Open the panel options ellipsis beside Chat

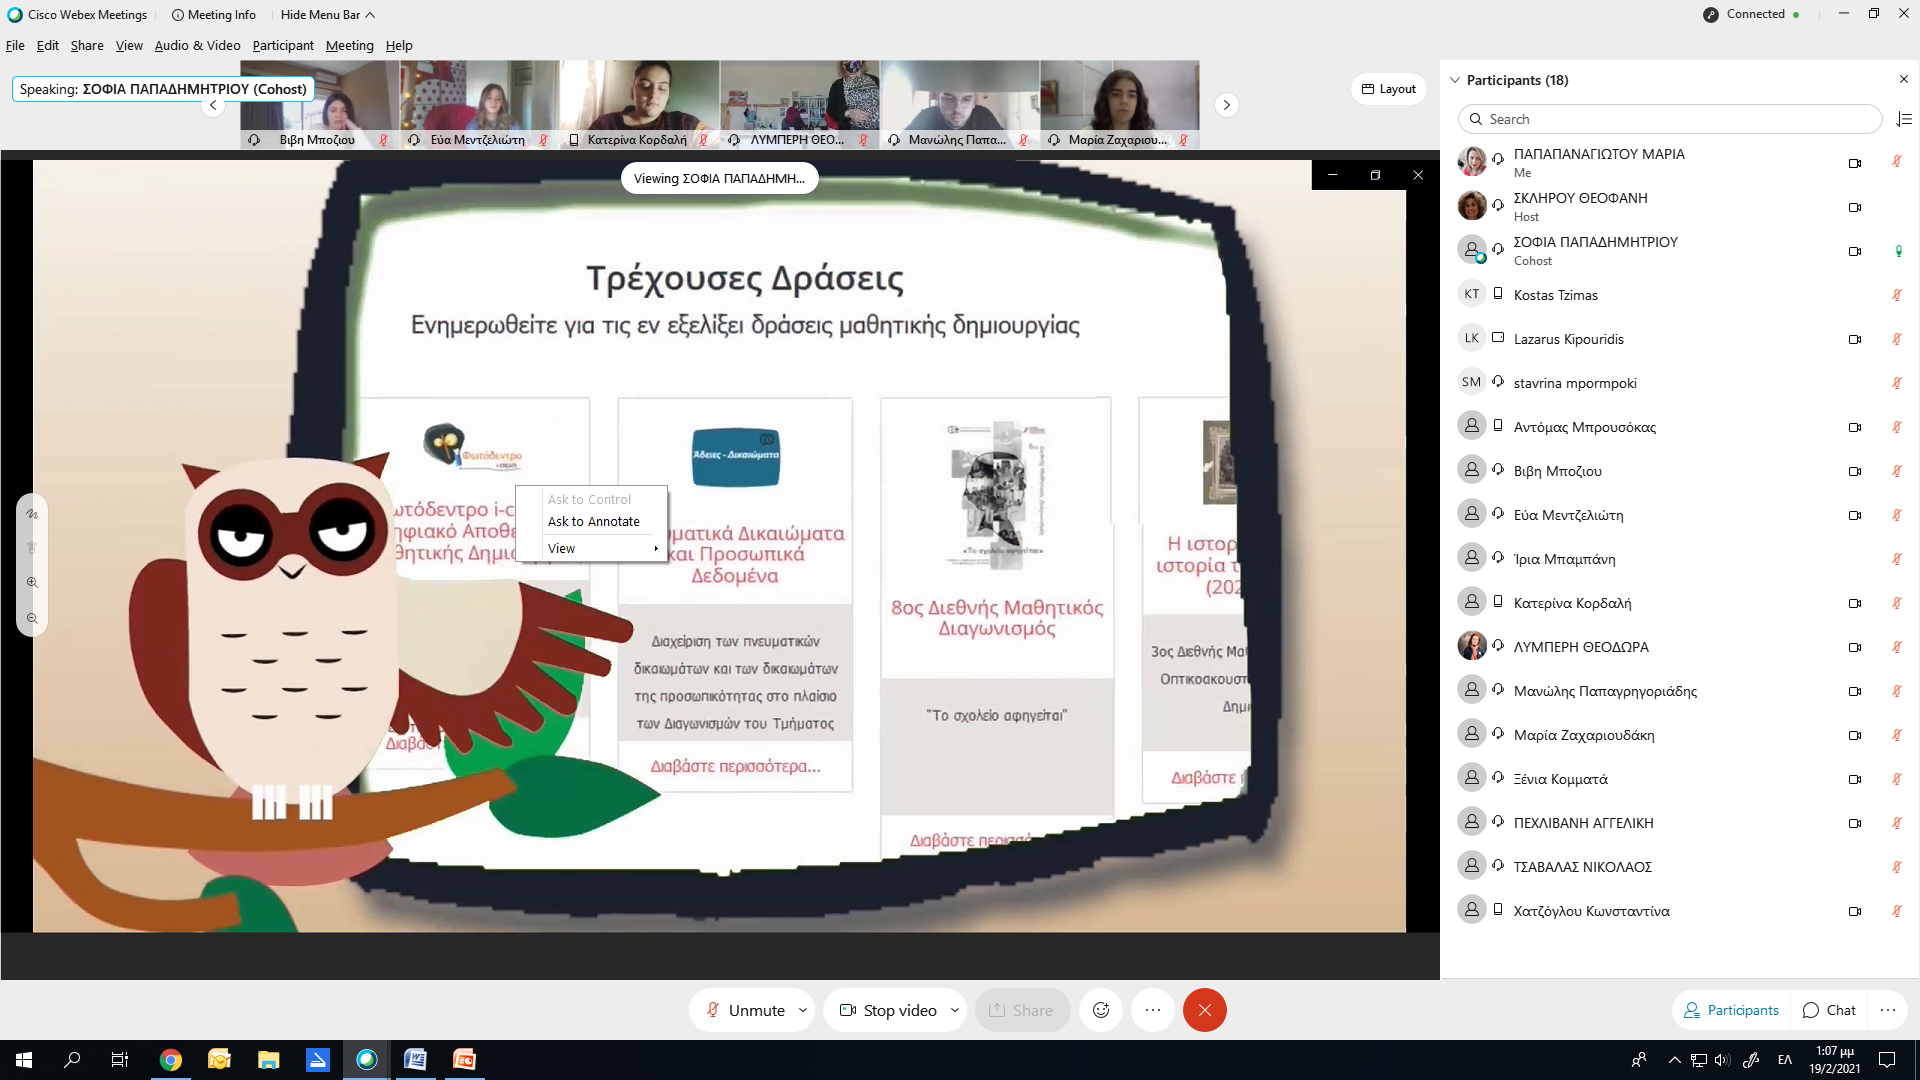point(1887,1010)
